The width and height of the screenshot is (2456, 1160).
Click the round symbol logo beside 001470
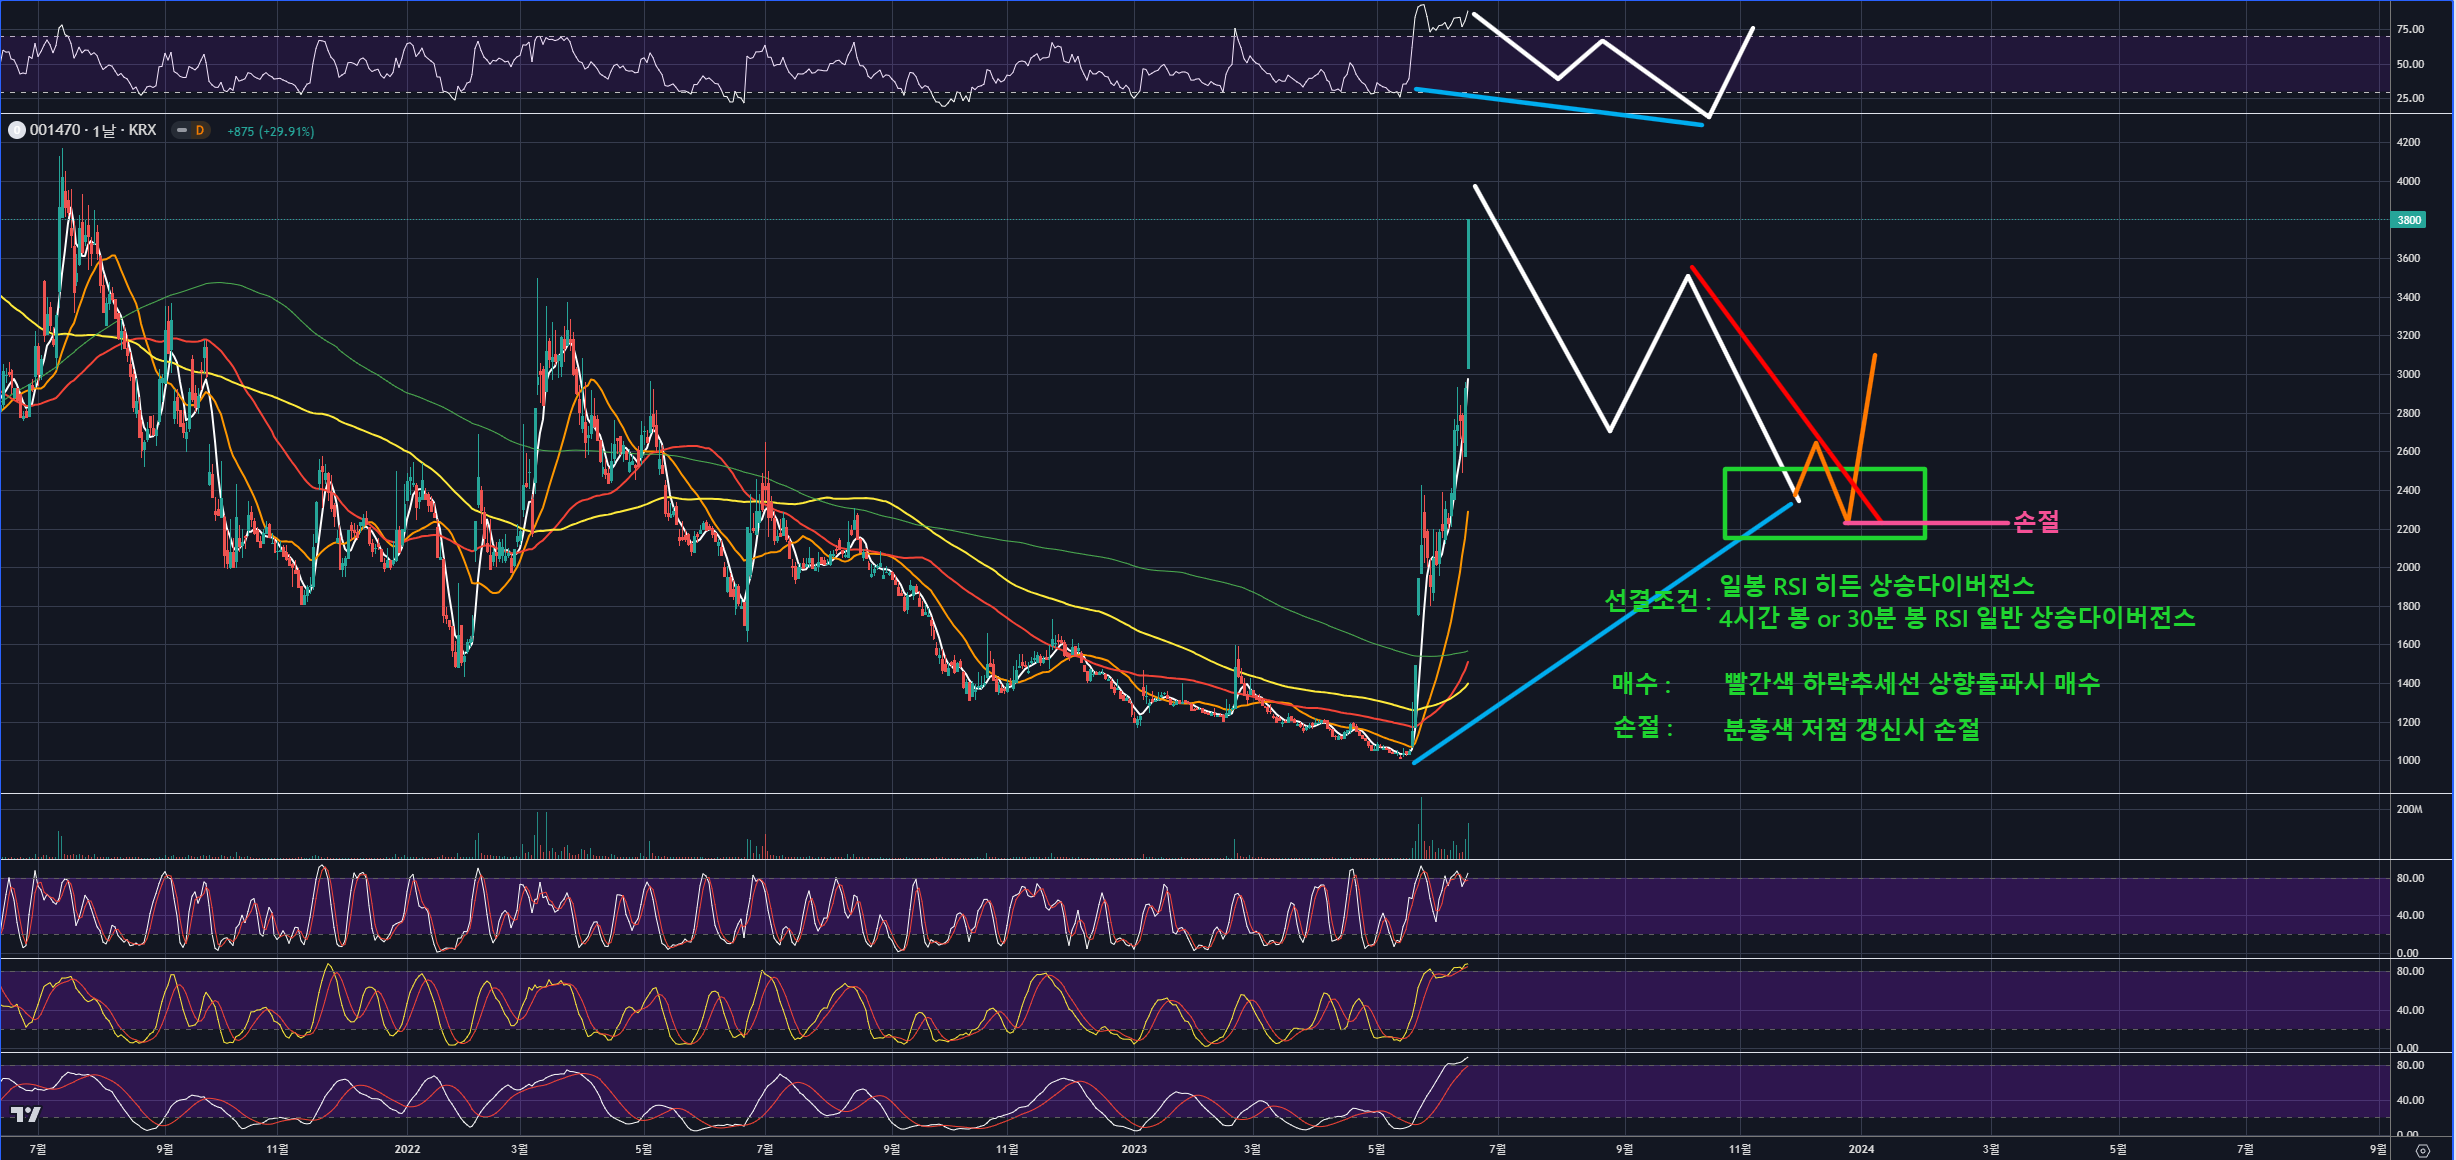16,131
